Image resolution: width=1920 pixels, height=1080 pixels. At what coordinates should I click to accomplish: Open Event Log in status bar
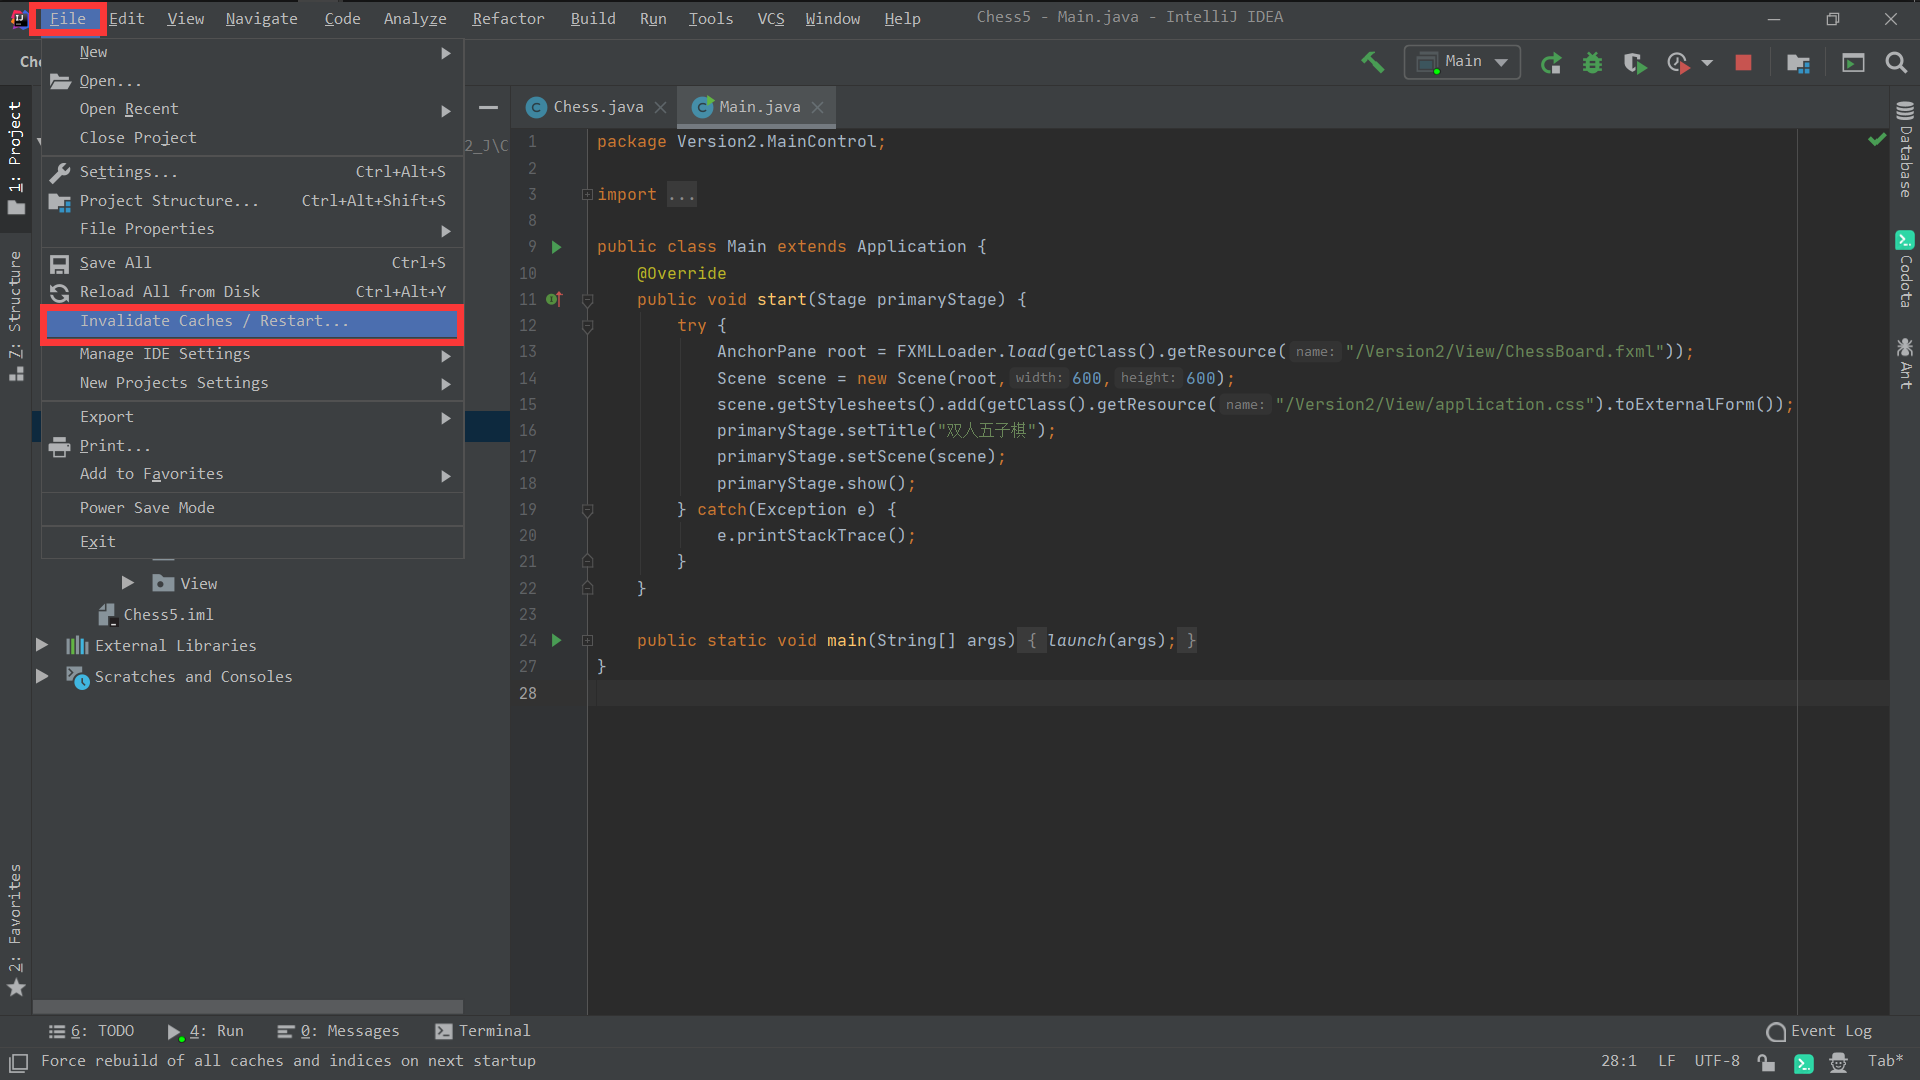[1819, 1031]
